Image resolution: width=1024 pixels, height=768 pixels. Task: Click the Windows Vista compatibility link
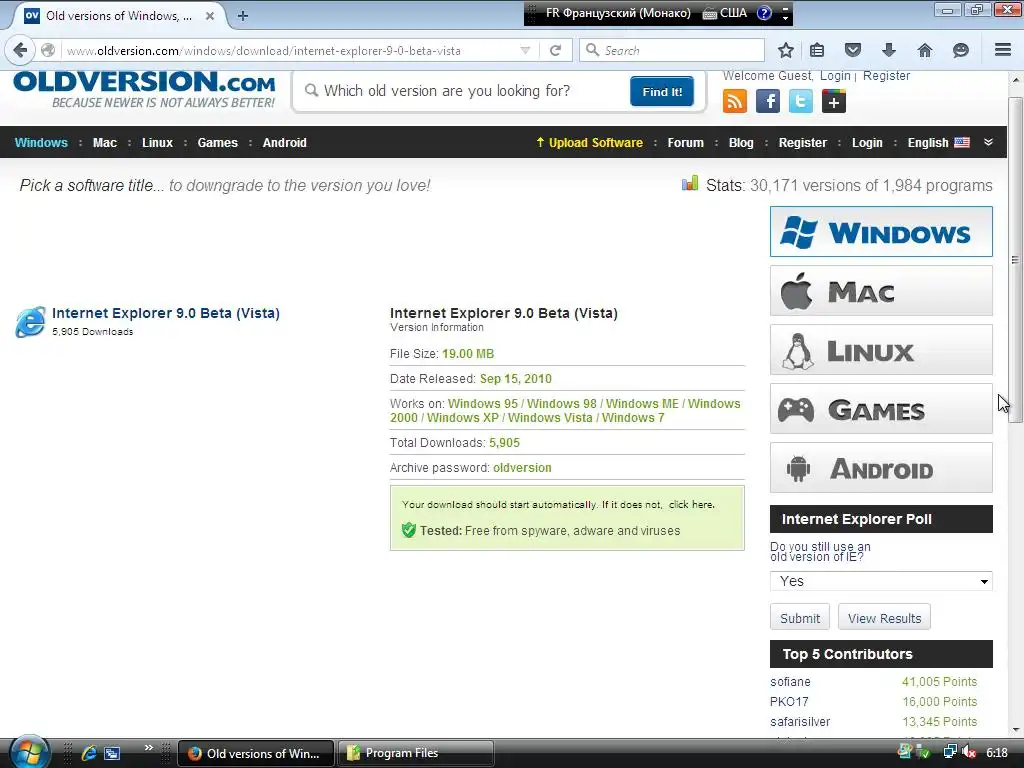coord(550,417)
